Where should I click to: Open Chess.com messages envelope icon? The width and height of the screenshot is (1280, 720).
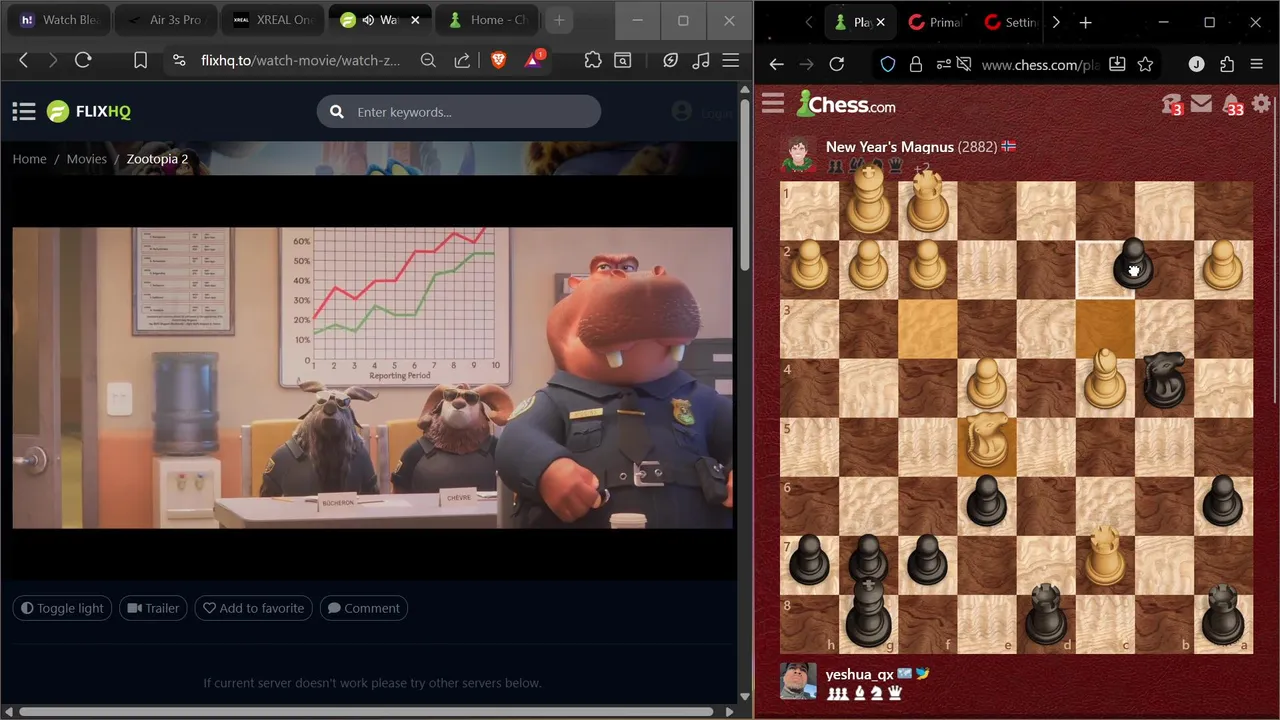click(1202, 103)
